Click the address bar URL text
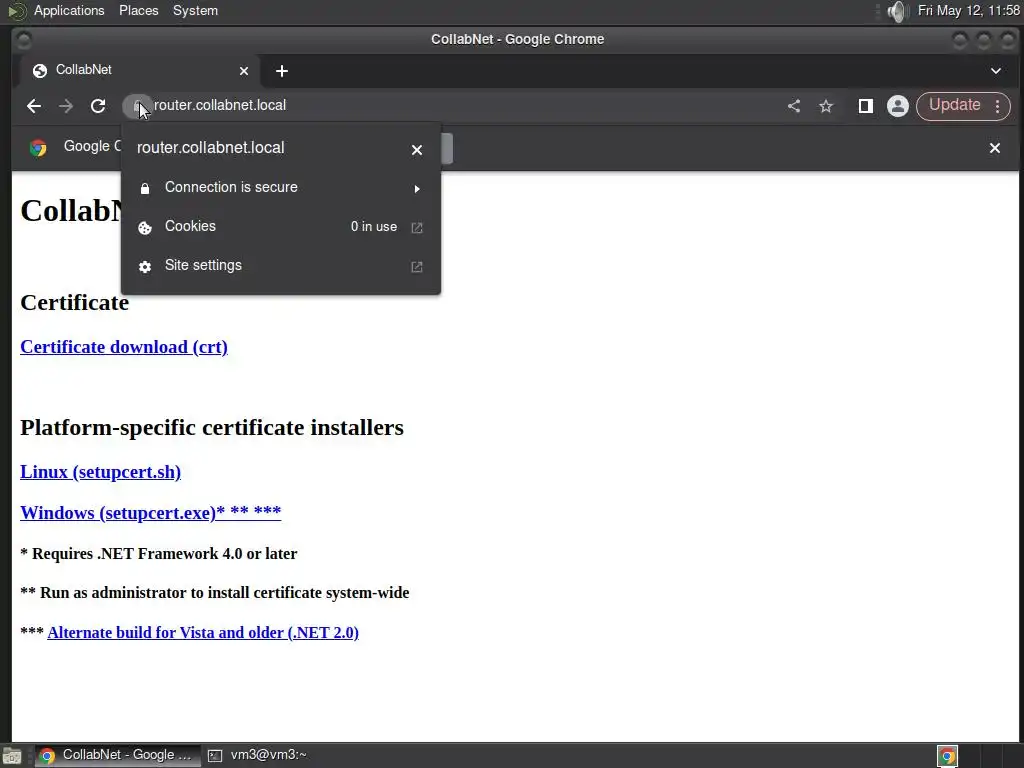Viewport: 1024px width, 768px height. click(220, 105)
